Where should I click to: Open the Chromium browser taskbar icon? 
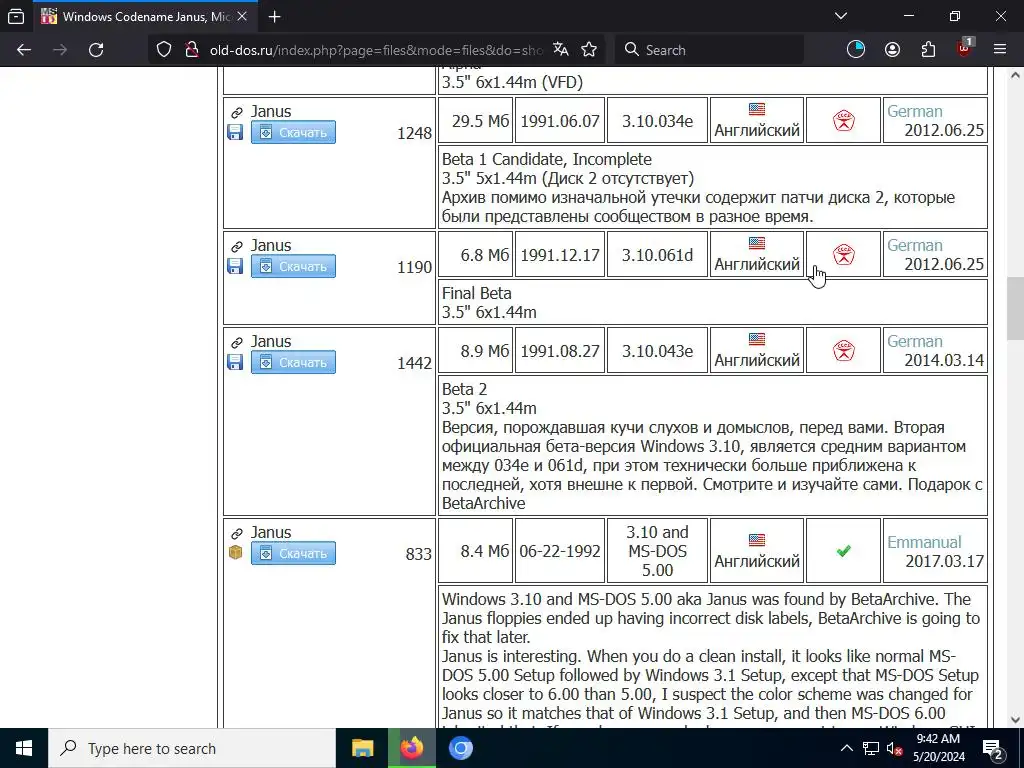coord(460,748)
